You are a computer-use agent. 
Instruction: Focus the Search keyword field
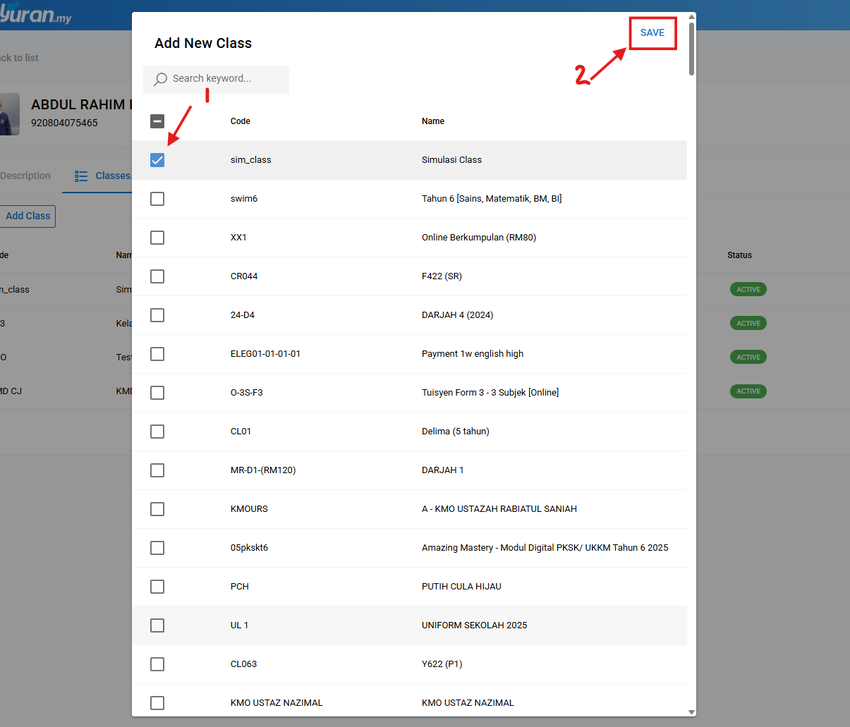(216, 79)
